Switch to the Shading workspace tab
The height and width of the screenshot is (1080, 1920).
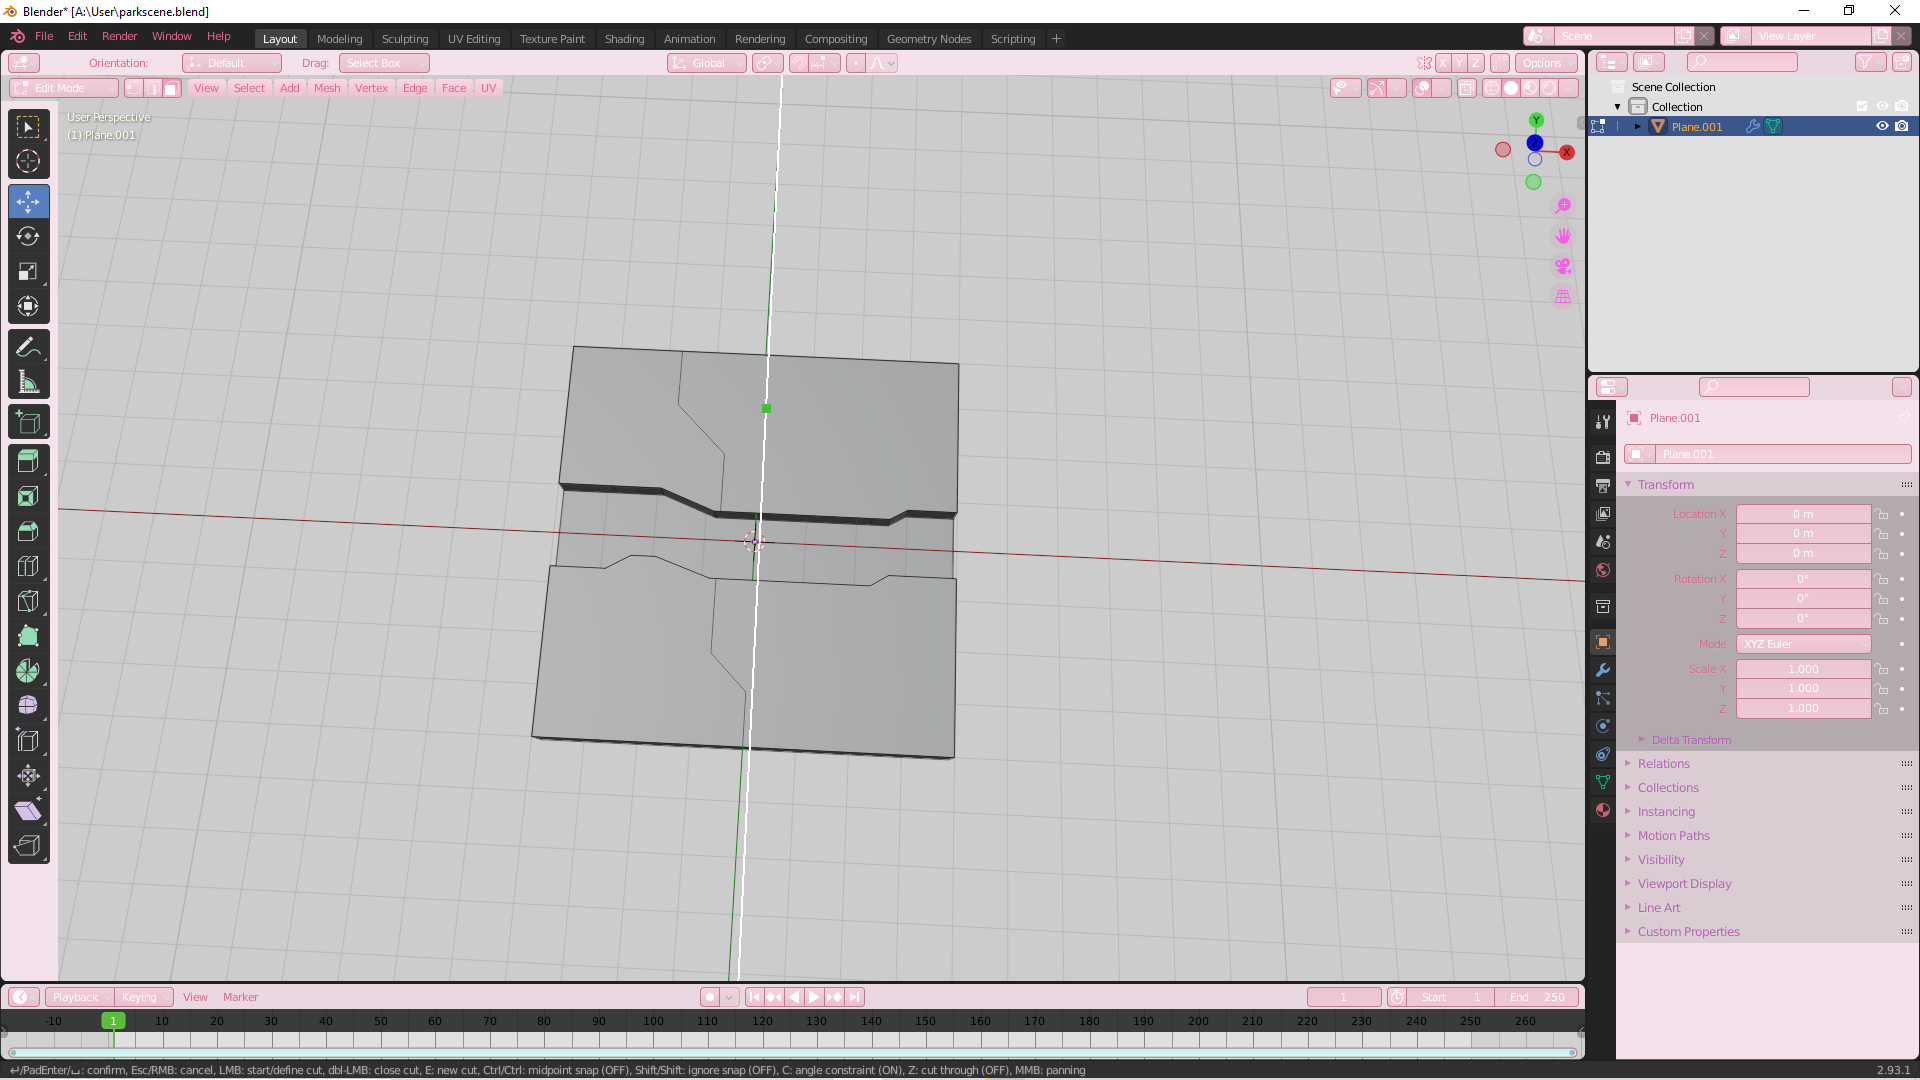[x=624, y=39]
